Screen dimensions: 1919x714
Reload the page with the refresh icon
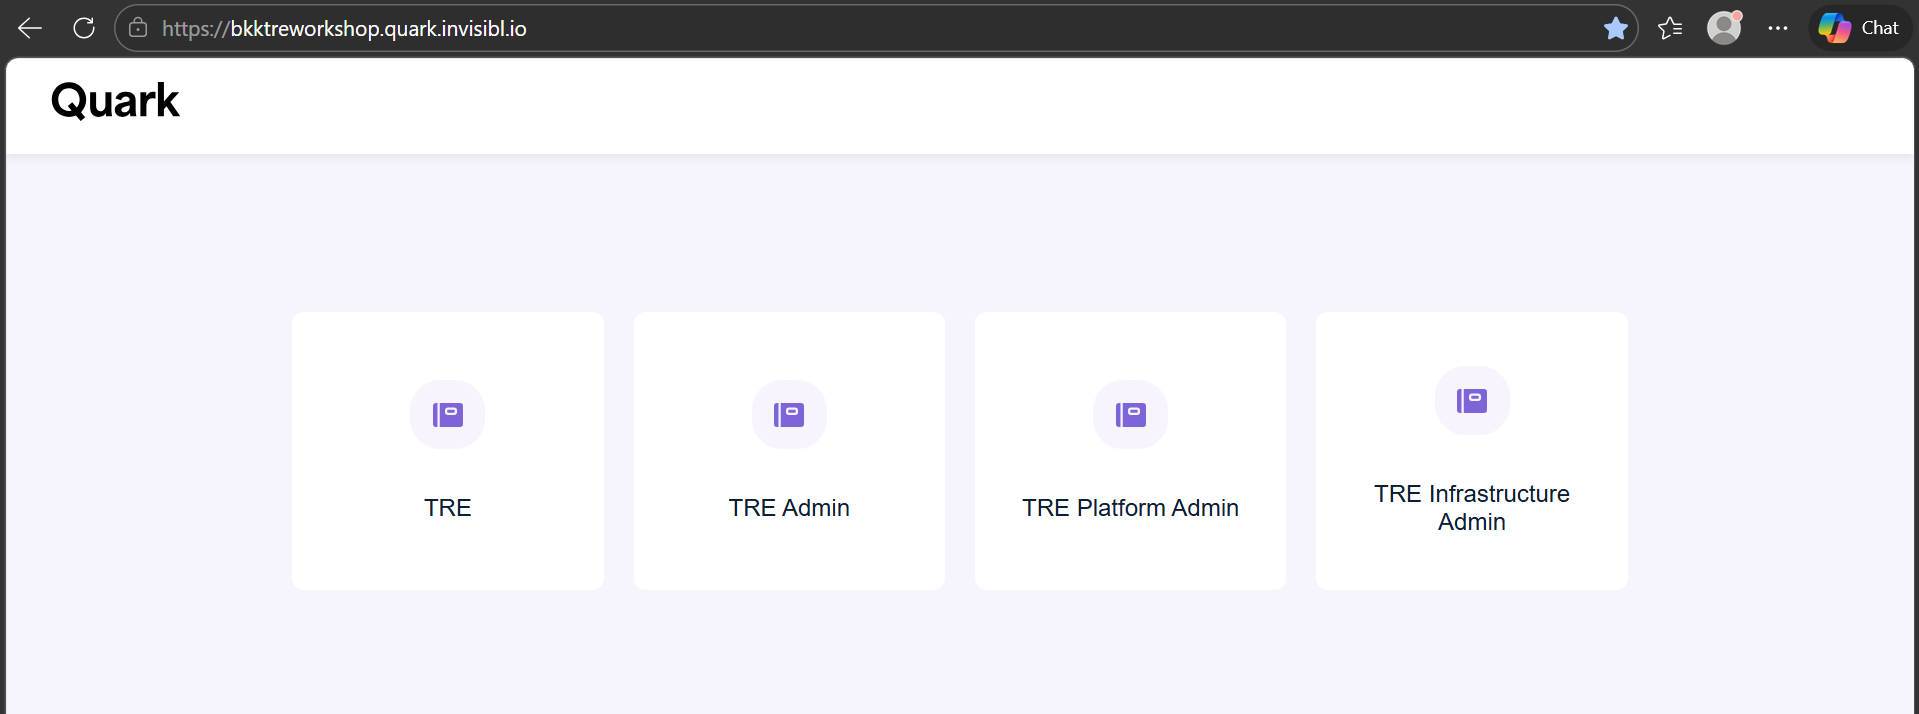(84, 28)
